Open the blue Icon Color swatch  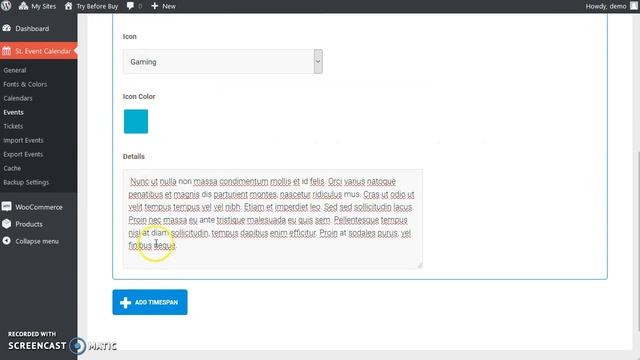(x=136, y=121)
